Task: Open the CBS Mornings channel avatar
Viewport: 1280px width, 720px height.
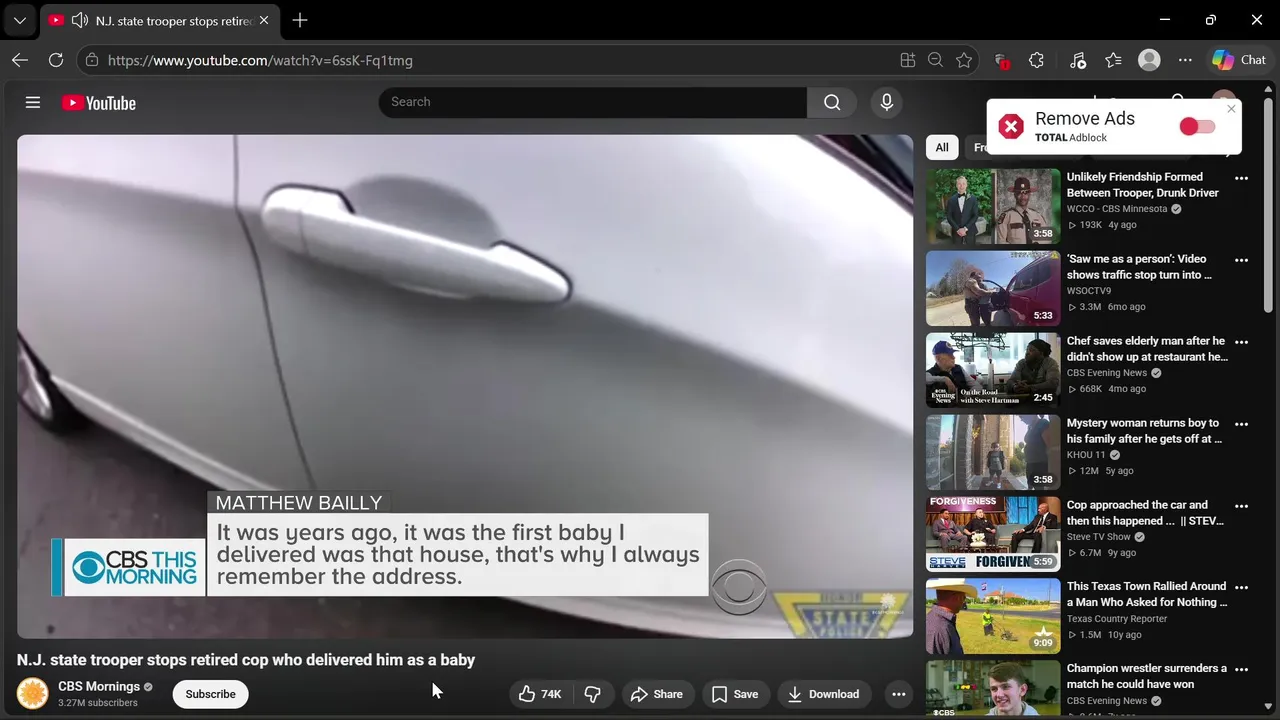Action: point(33,693)
